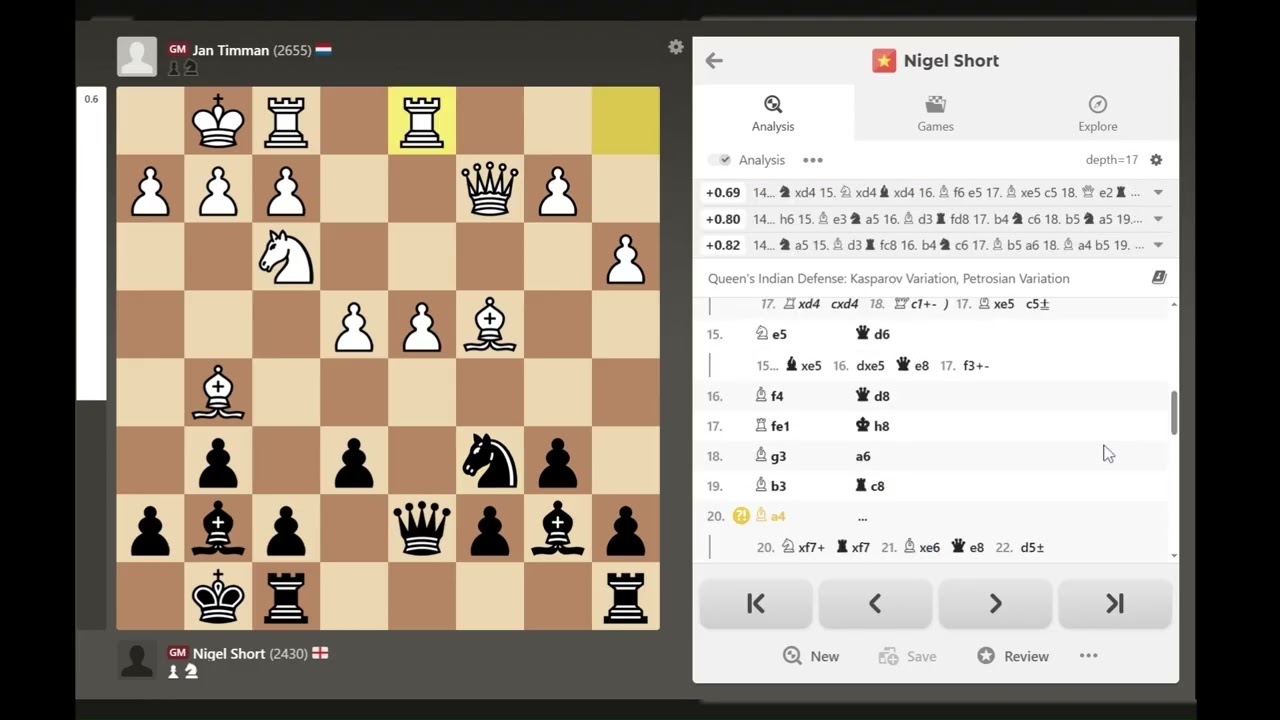Select white's move 17 'fe1'
This screenshot has height=720, width=1280.
772,426
